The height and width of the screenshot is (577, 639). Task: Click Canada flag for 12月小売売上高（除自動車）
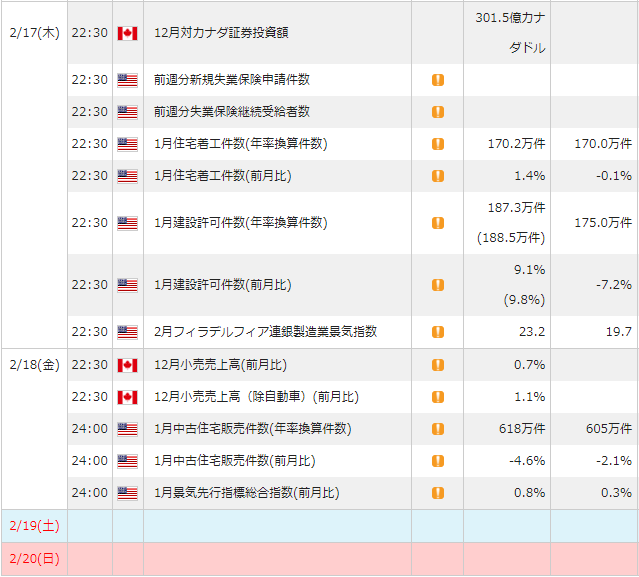coord(128,397)
